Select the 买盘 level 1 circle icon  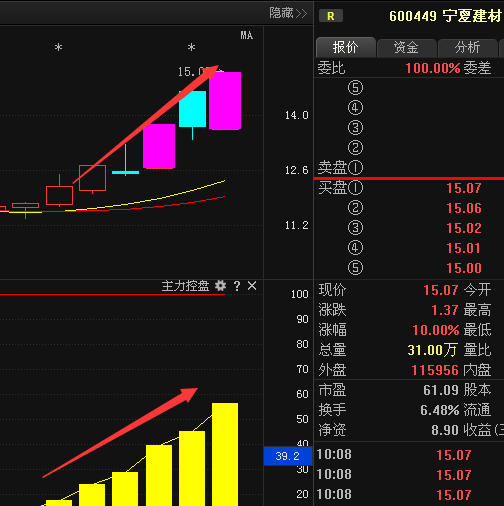(355, 188)
